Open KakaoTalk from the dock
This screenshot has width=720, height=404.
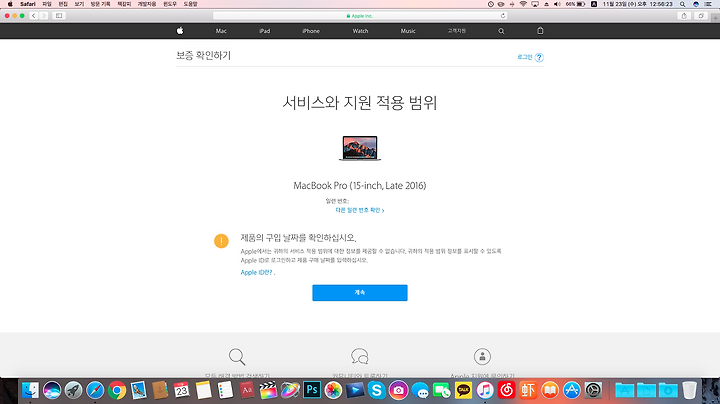(x=463, y=391)
